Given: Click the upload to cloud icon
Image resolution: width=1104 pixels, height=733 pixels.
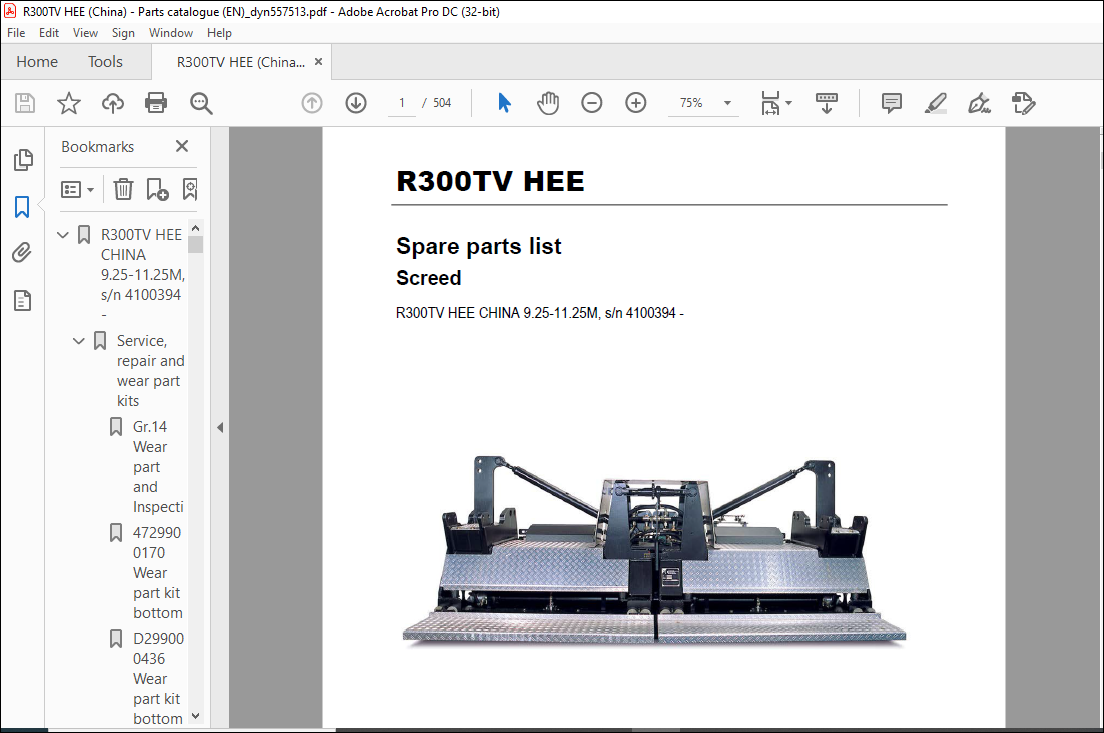Looking at the screenshot, I should pyautogui.click(x=113, y=103).
